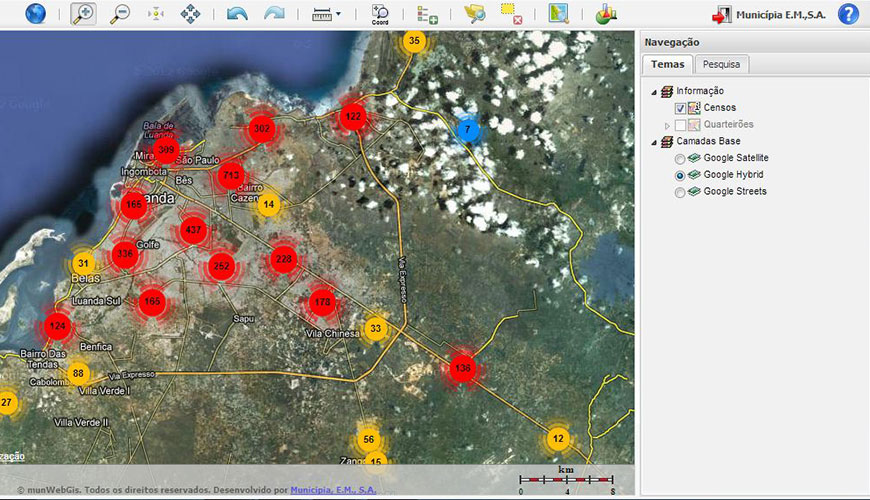This screenshot has height=500, width=870.
Task: Select the ruler measure tool
Action: tap(322, 14)
